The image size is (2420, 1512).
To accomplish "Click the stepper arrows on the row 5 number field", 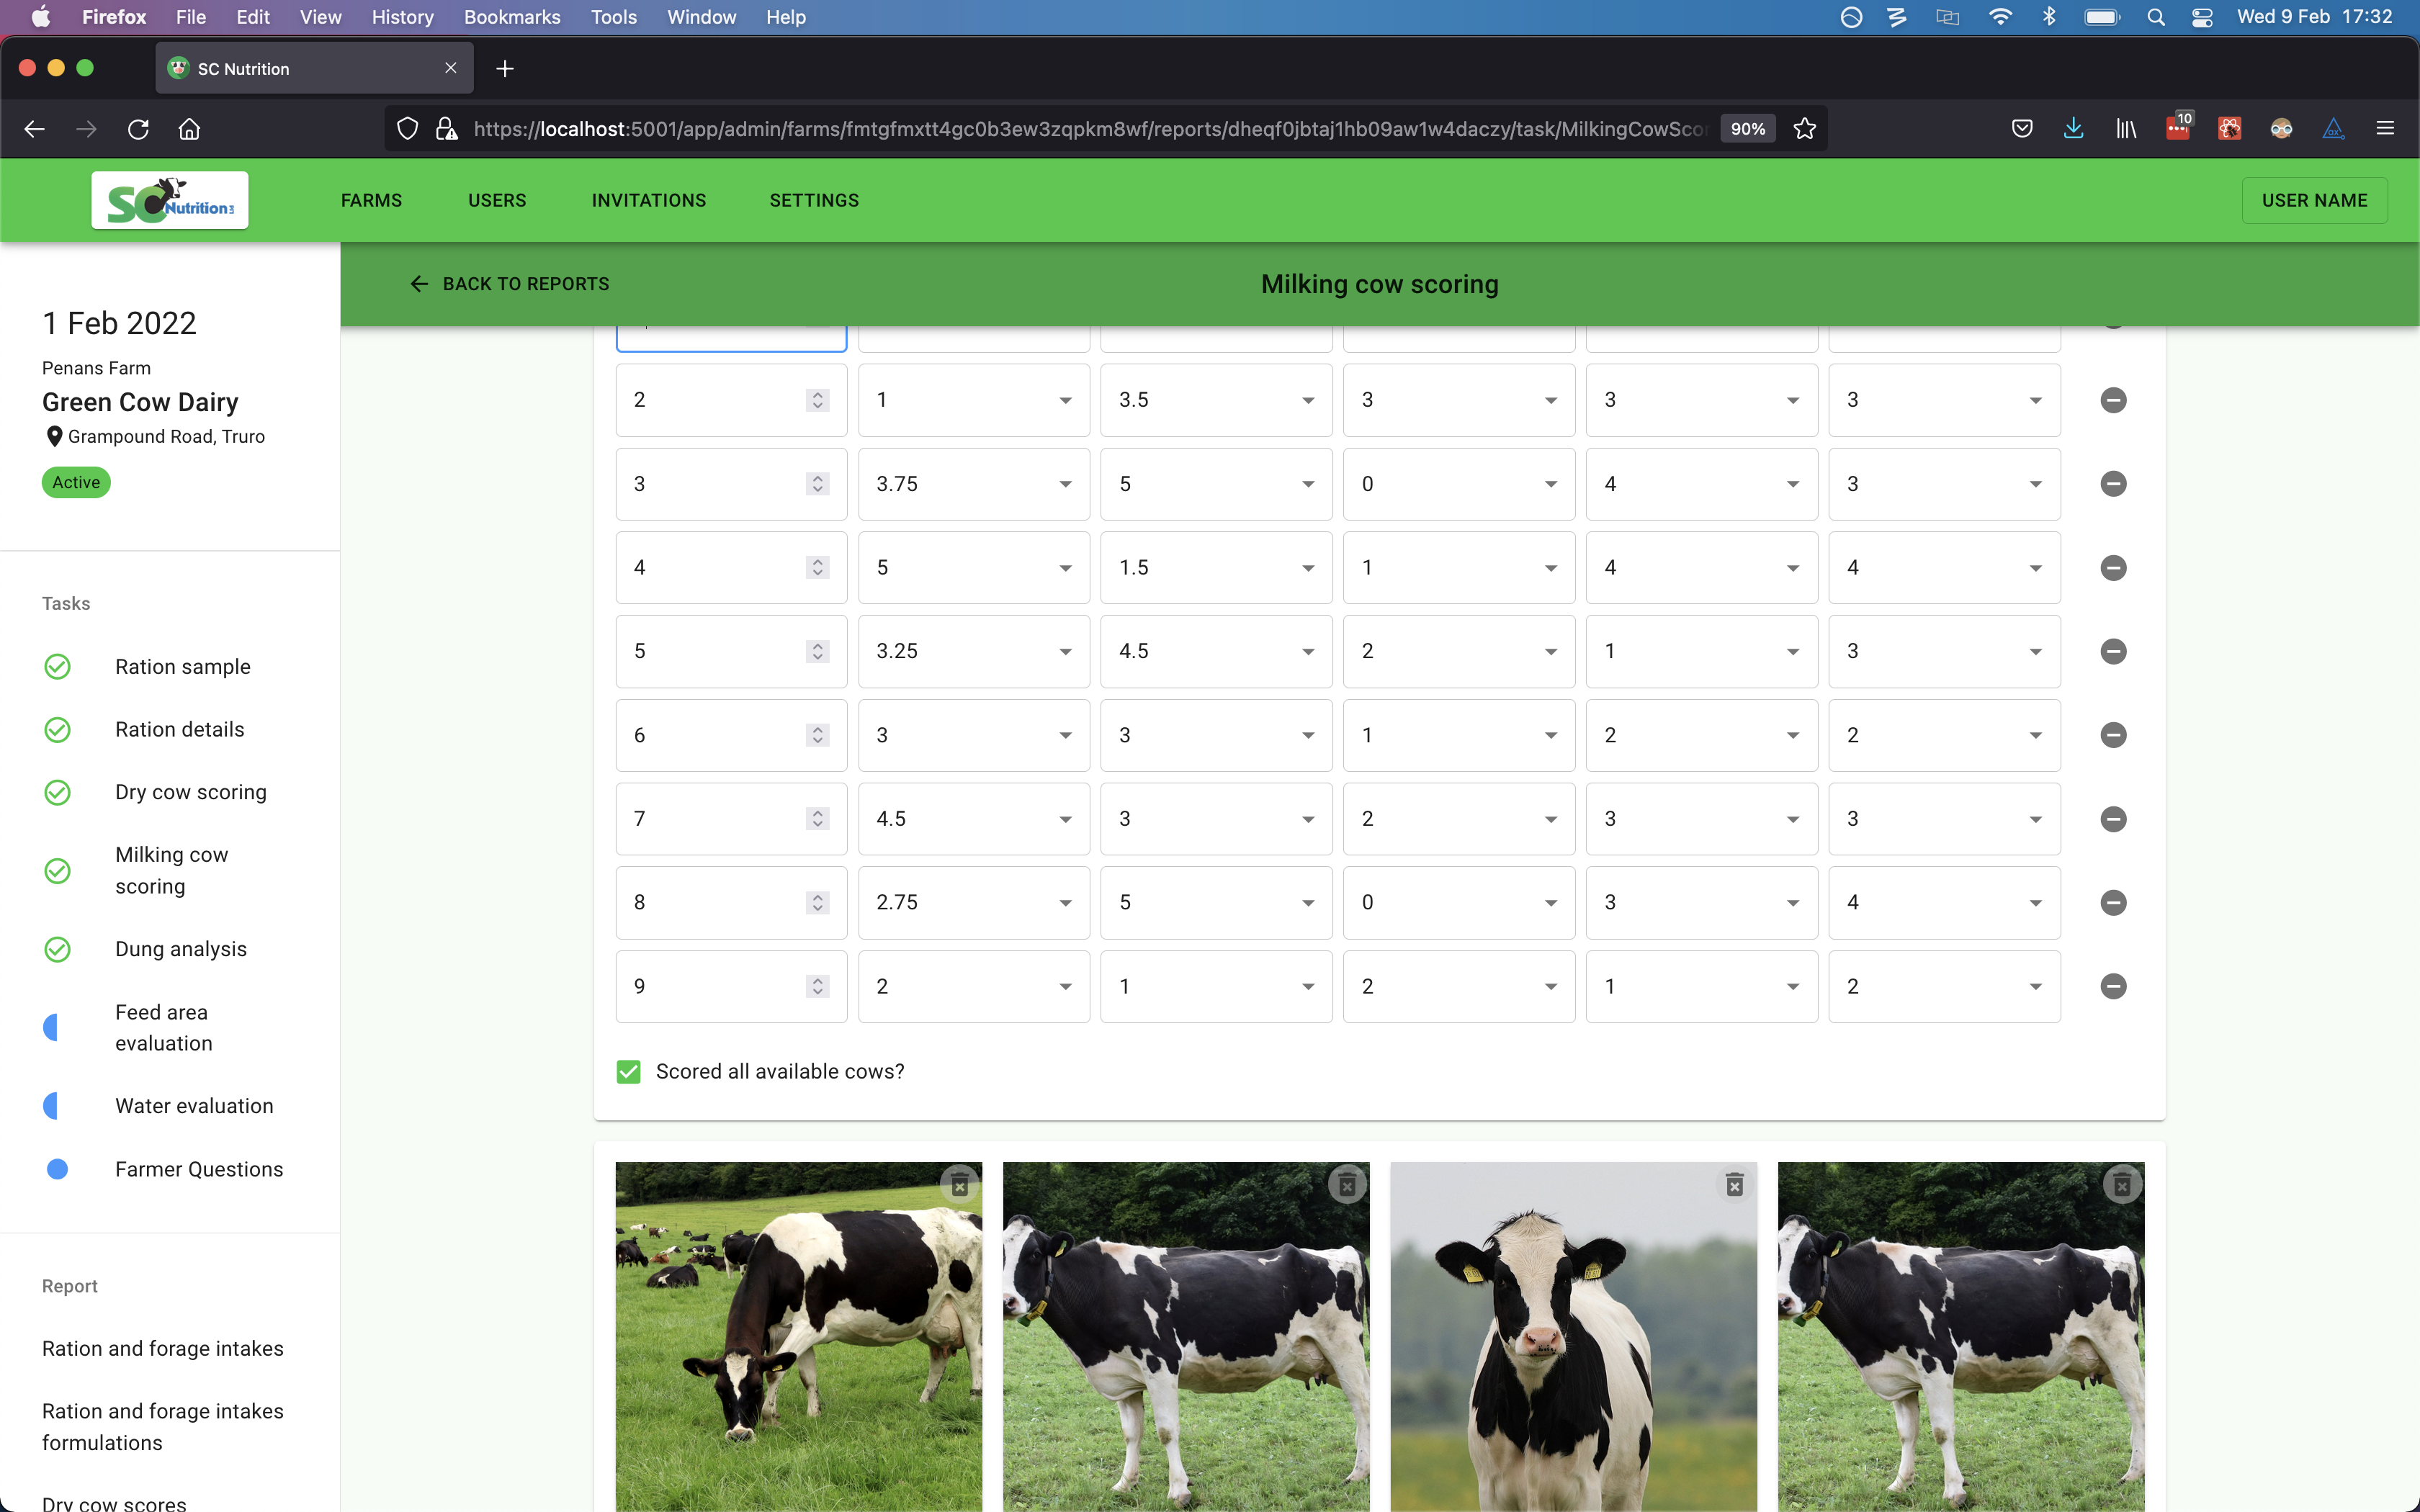I will tap(817, 651).
